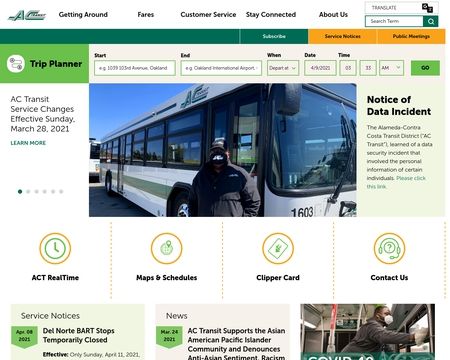Screen dimensions: 450x360
Task: Open the Contact Us headset icon
Action: tap(389, 248)
